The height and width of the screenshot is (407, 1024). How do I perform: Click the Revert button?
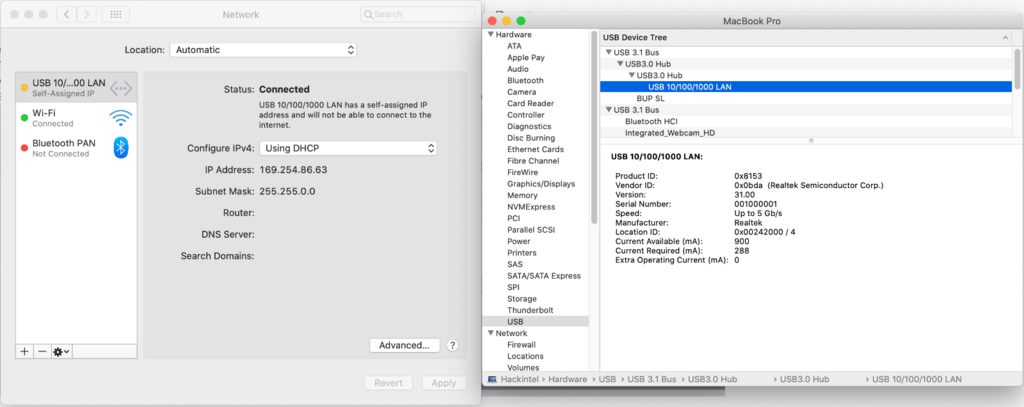pyautogui.click(x=388, y=383)
